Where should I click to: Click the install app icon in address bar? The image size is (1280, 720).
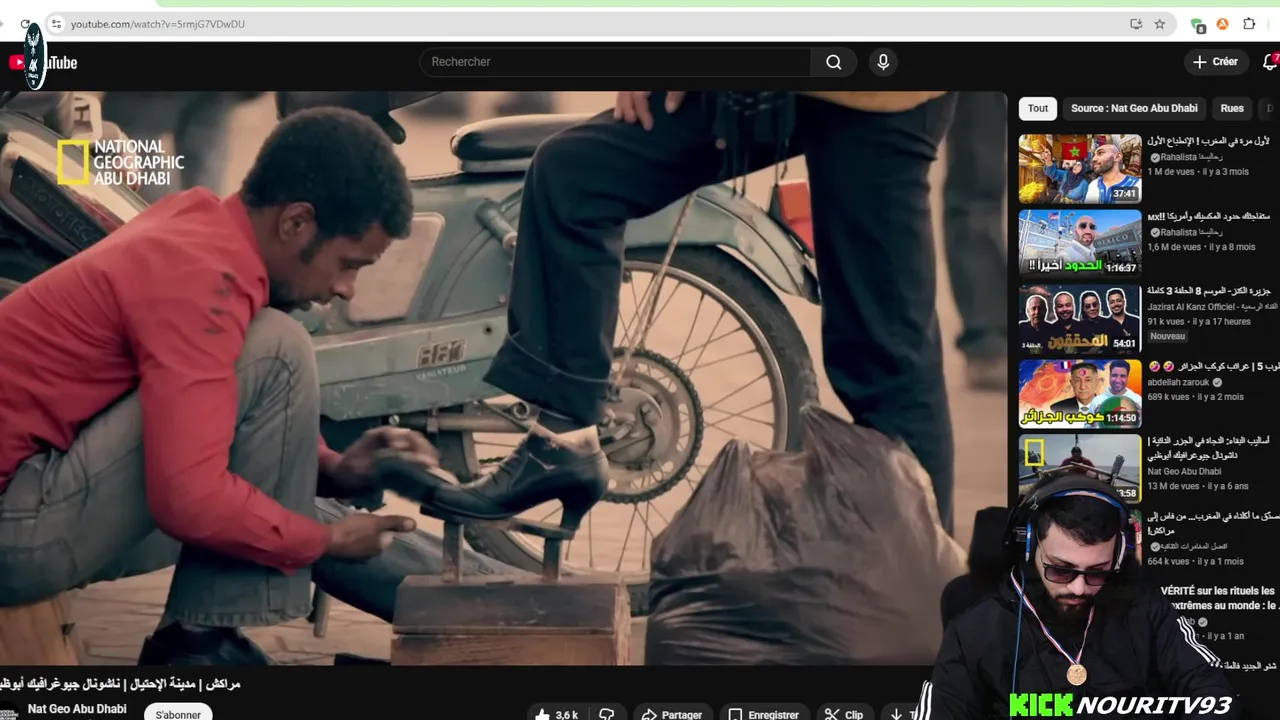point(1136,24)
